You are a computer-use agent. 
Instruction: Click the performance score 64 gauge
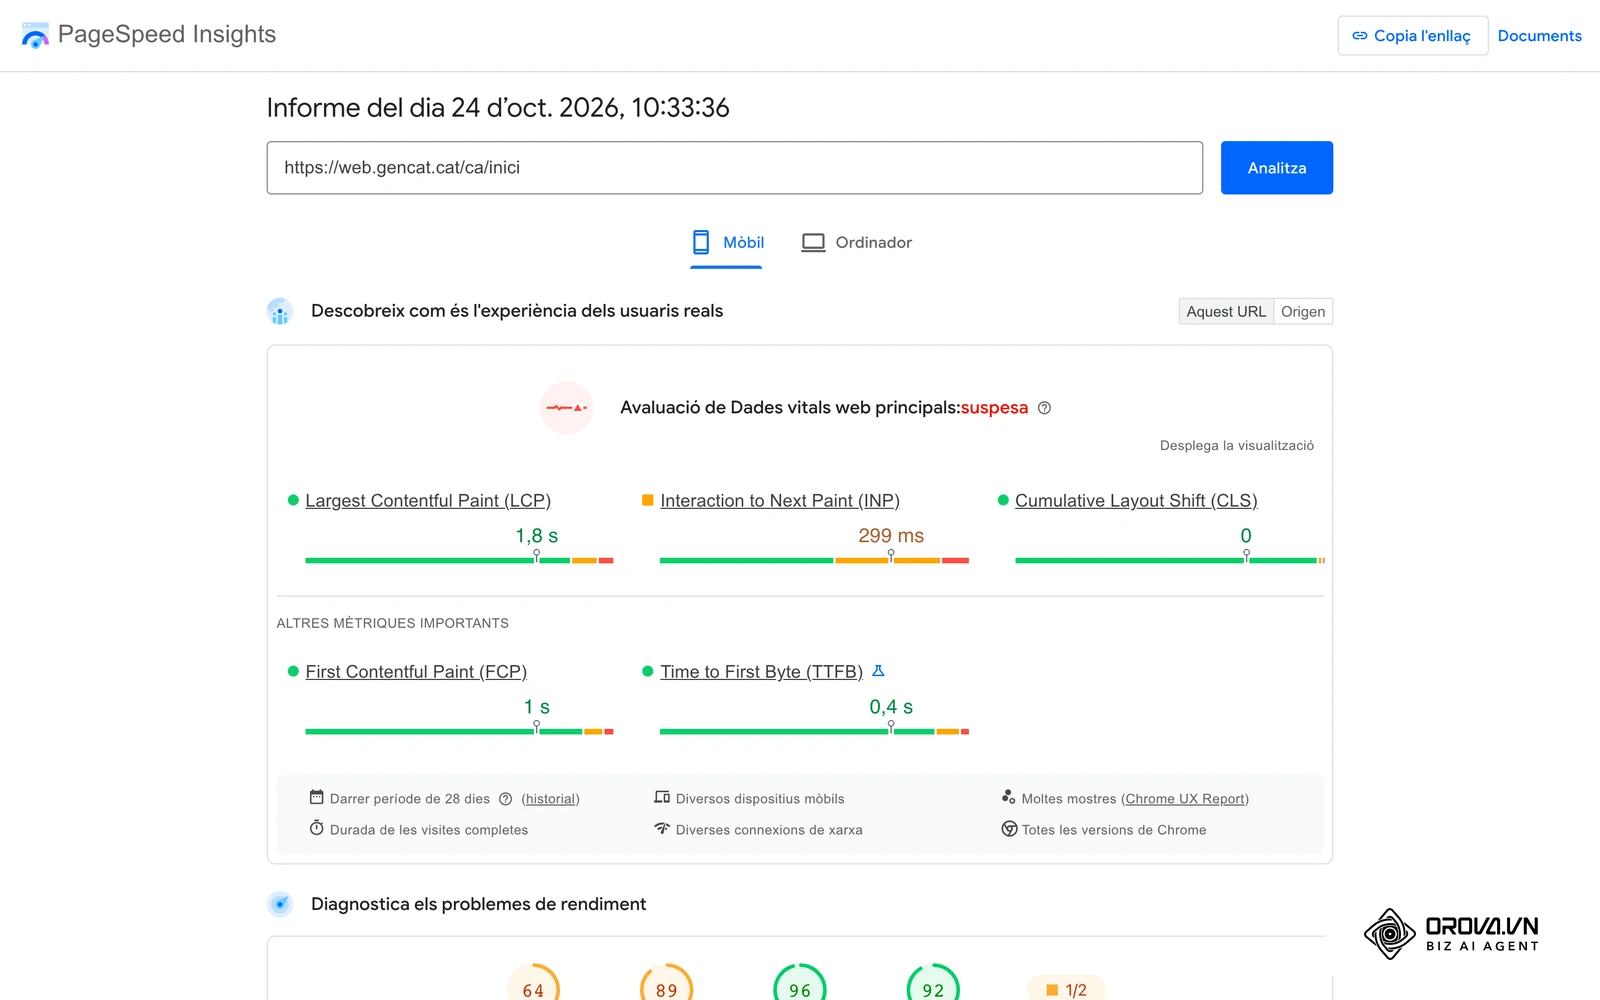coord(533,984)
